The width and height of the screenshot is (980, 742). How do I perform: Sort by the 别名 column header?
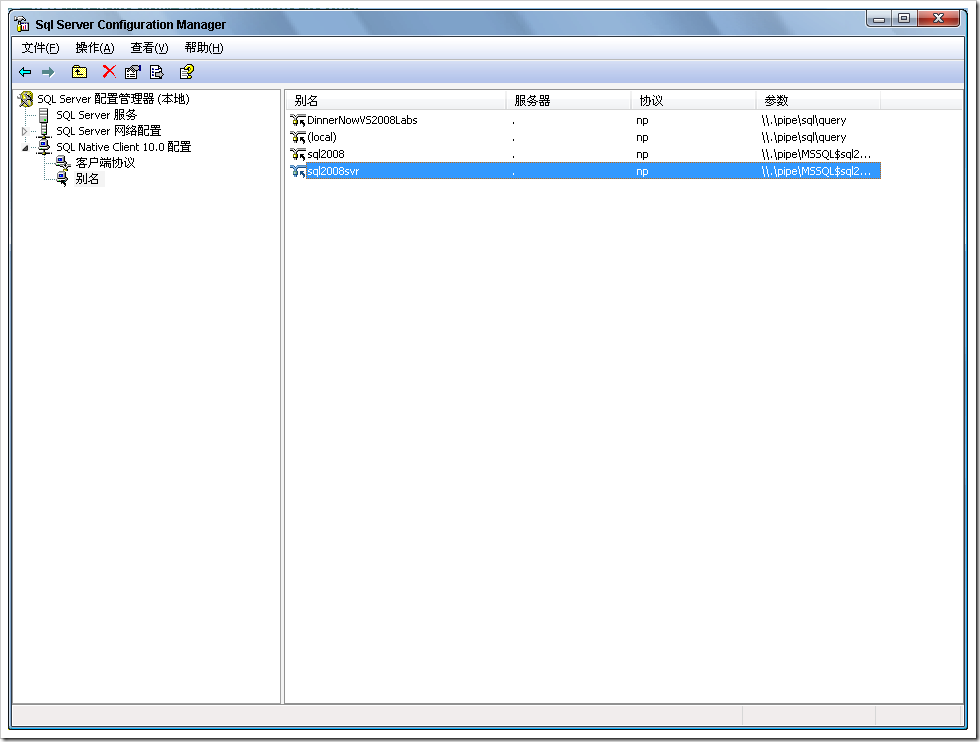coord(396,101)
